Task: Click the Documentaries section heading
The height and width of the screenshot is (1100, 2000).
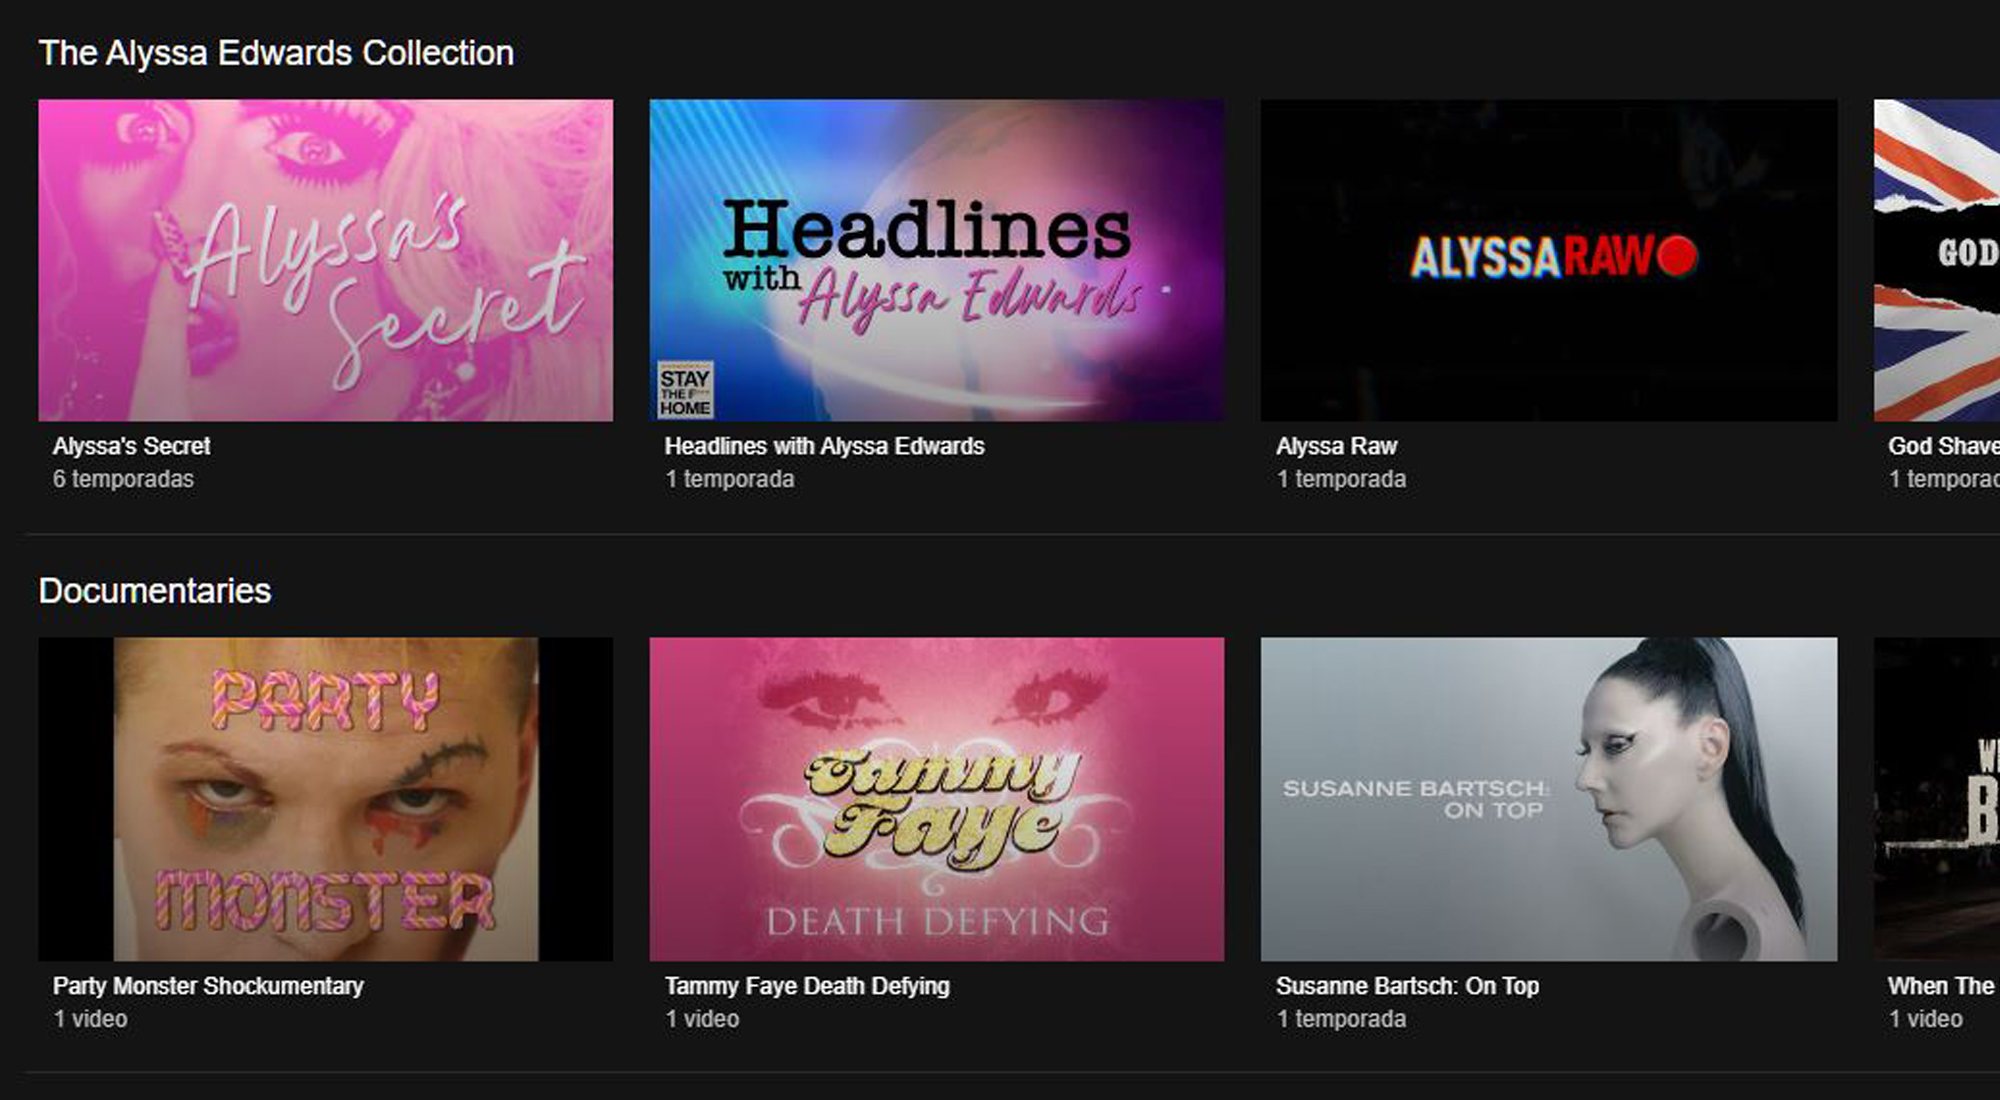Action: click(x=155, y=591)
